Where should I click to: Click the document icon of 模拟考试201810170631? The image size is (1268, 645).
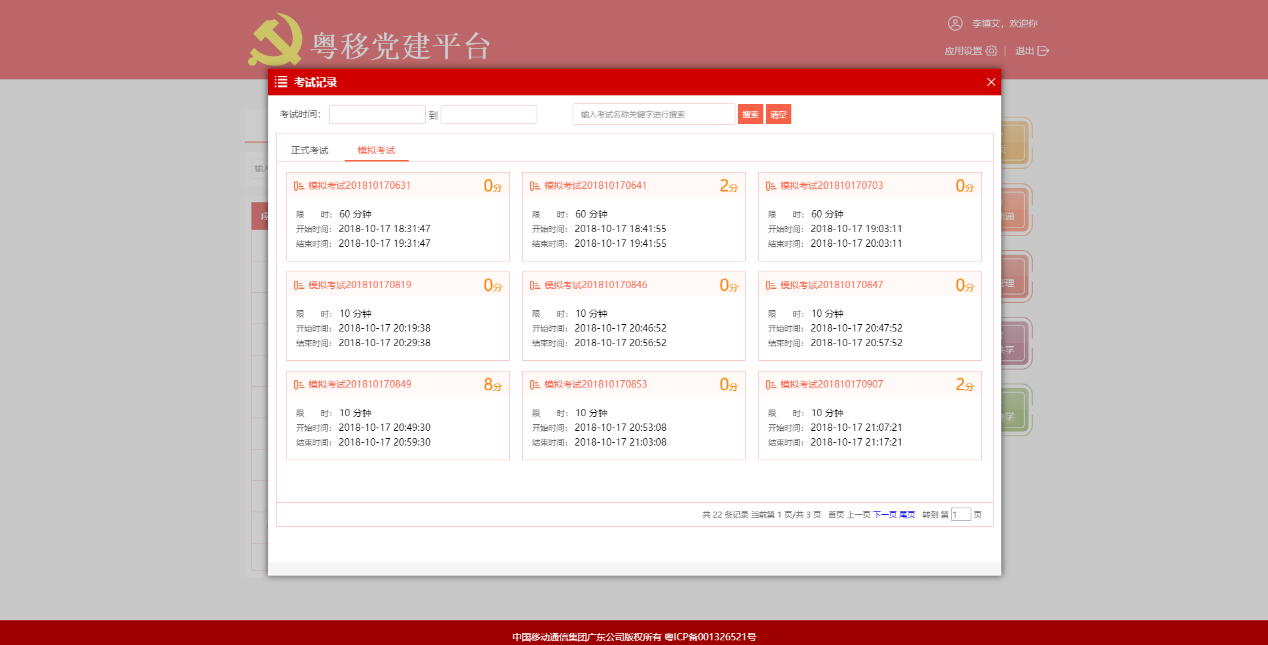pyautogui.click(x=298, y=186)
